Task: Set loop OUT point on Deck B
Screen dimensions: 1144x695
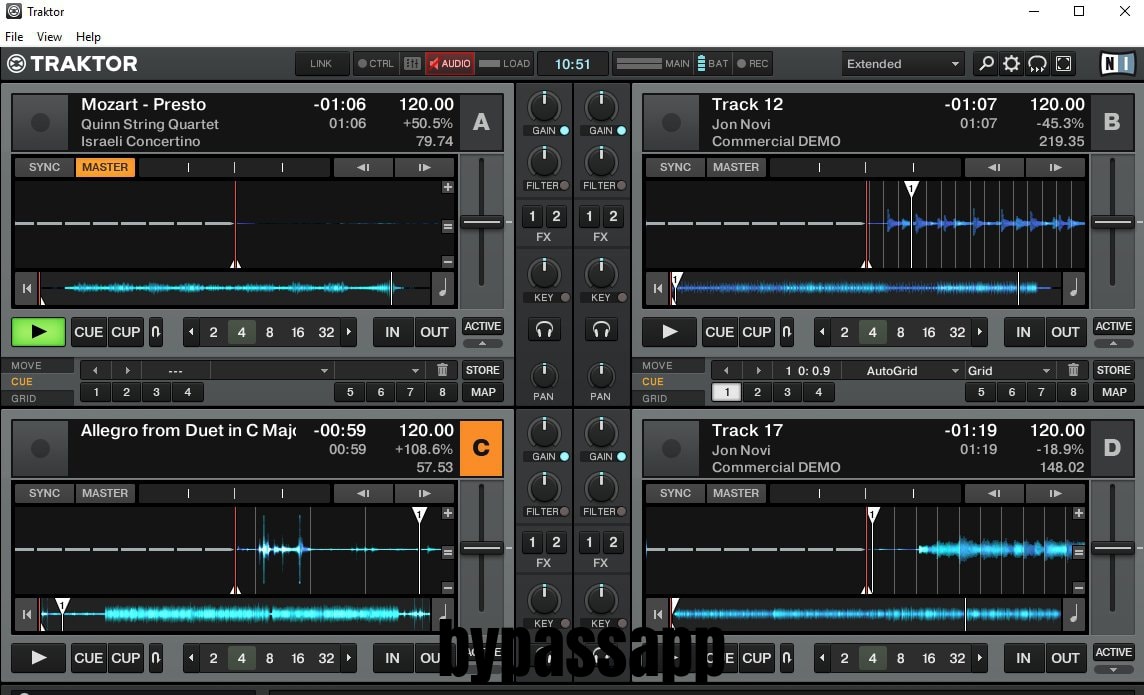Action: point(1064,332)
